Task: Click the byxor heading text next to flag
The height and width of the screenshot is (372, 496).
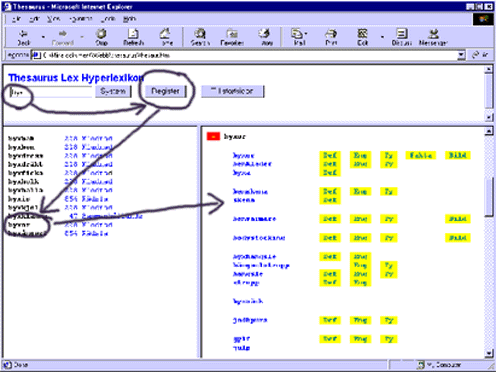Action: pyautogui.click(x=235, y=137)
